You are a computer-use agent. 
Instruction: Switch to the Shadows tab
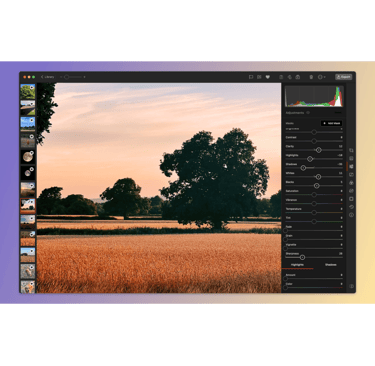point(330,265)
